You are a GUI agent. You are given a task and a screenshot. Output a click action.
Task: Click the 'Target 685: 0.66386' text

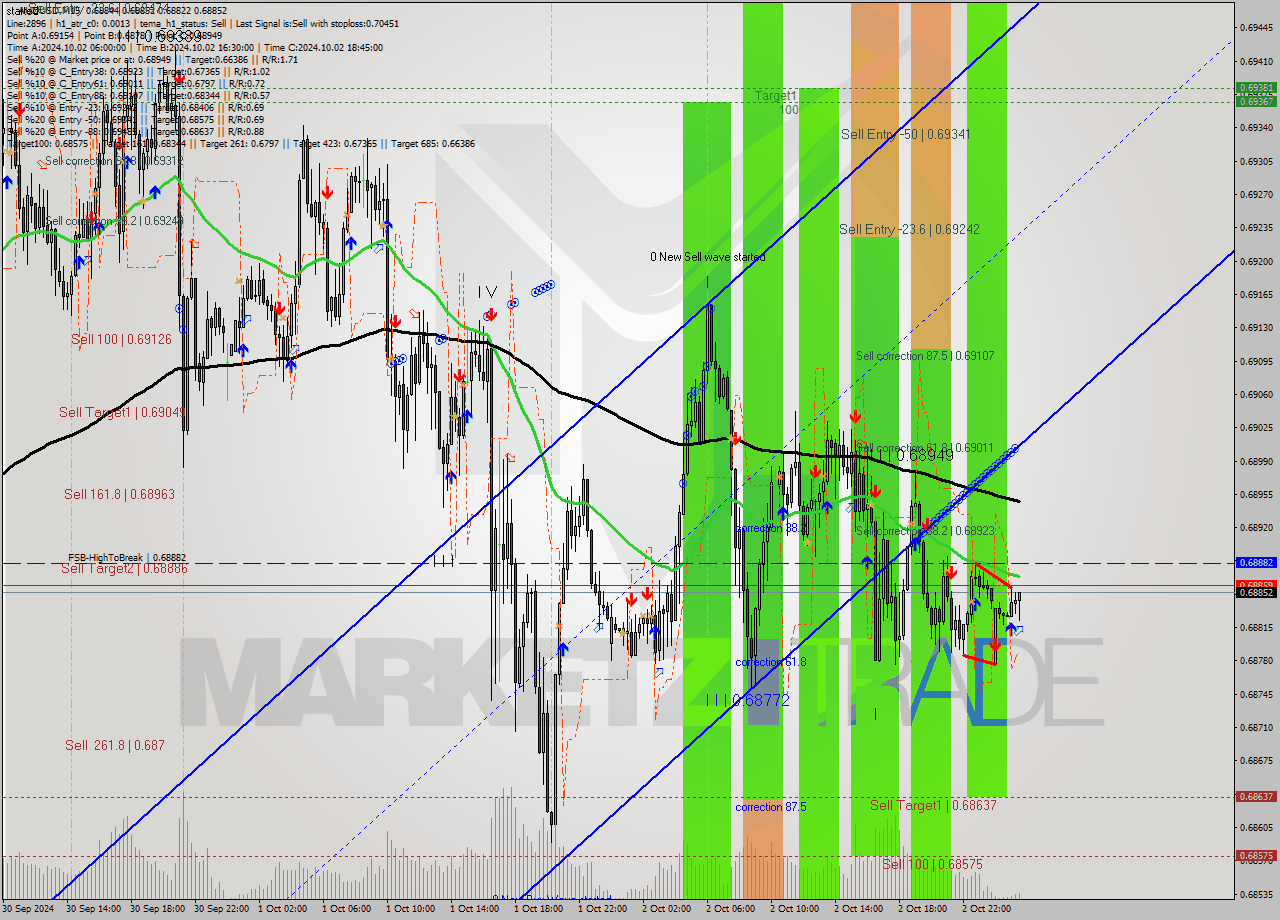pos(433,143)
